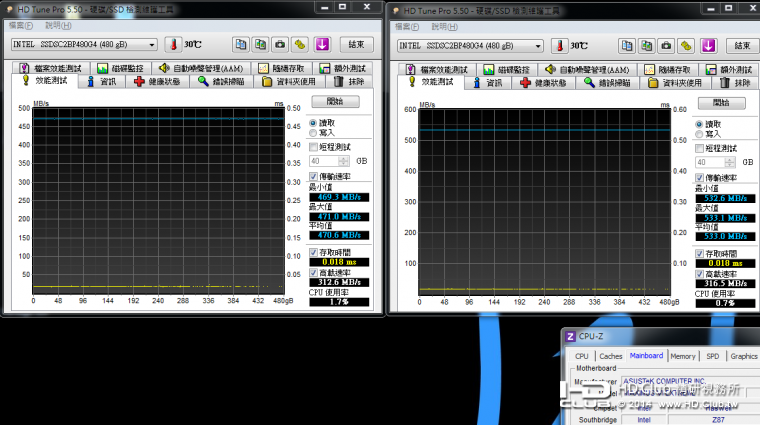This screenshot has height=425, width=760.
Task: Toggle 高載速率 checkbox in right window
Action: [x=699, y=274]
